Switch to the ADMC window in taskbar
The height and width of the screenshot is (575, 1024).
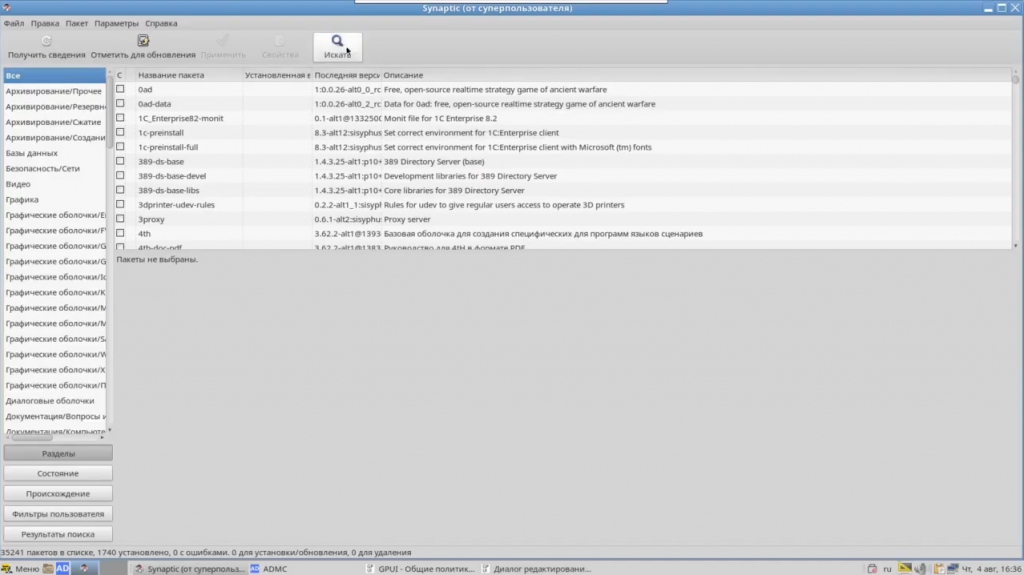click(269, 568)
